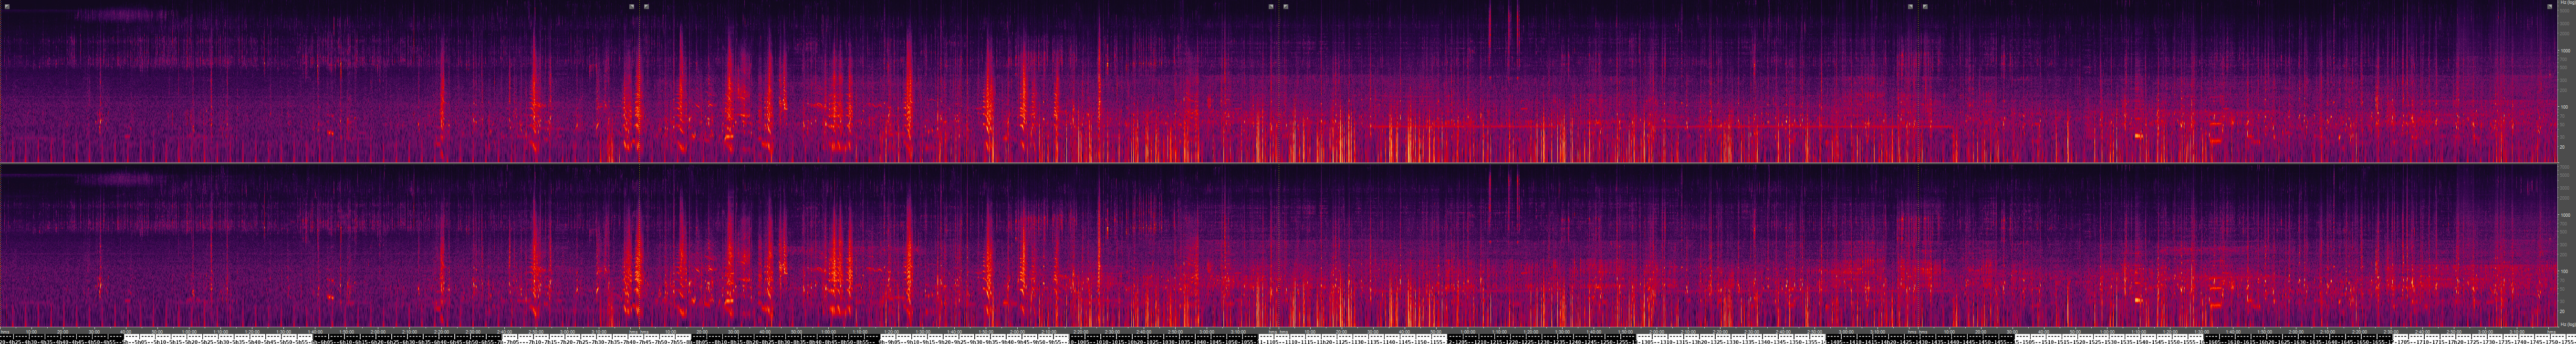Click the first clip's fade-out handle
This screenshot has width=2576, height=344.
631,6
